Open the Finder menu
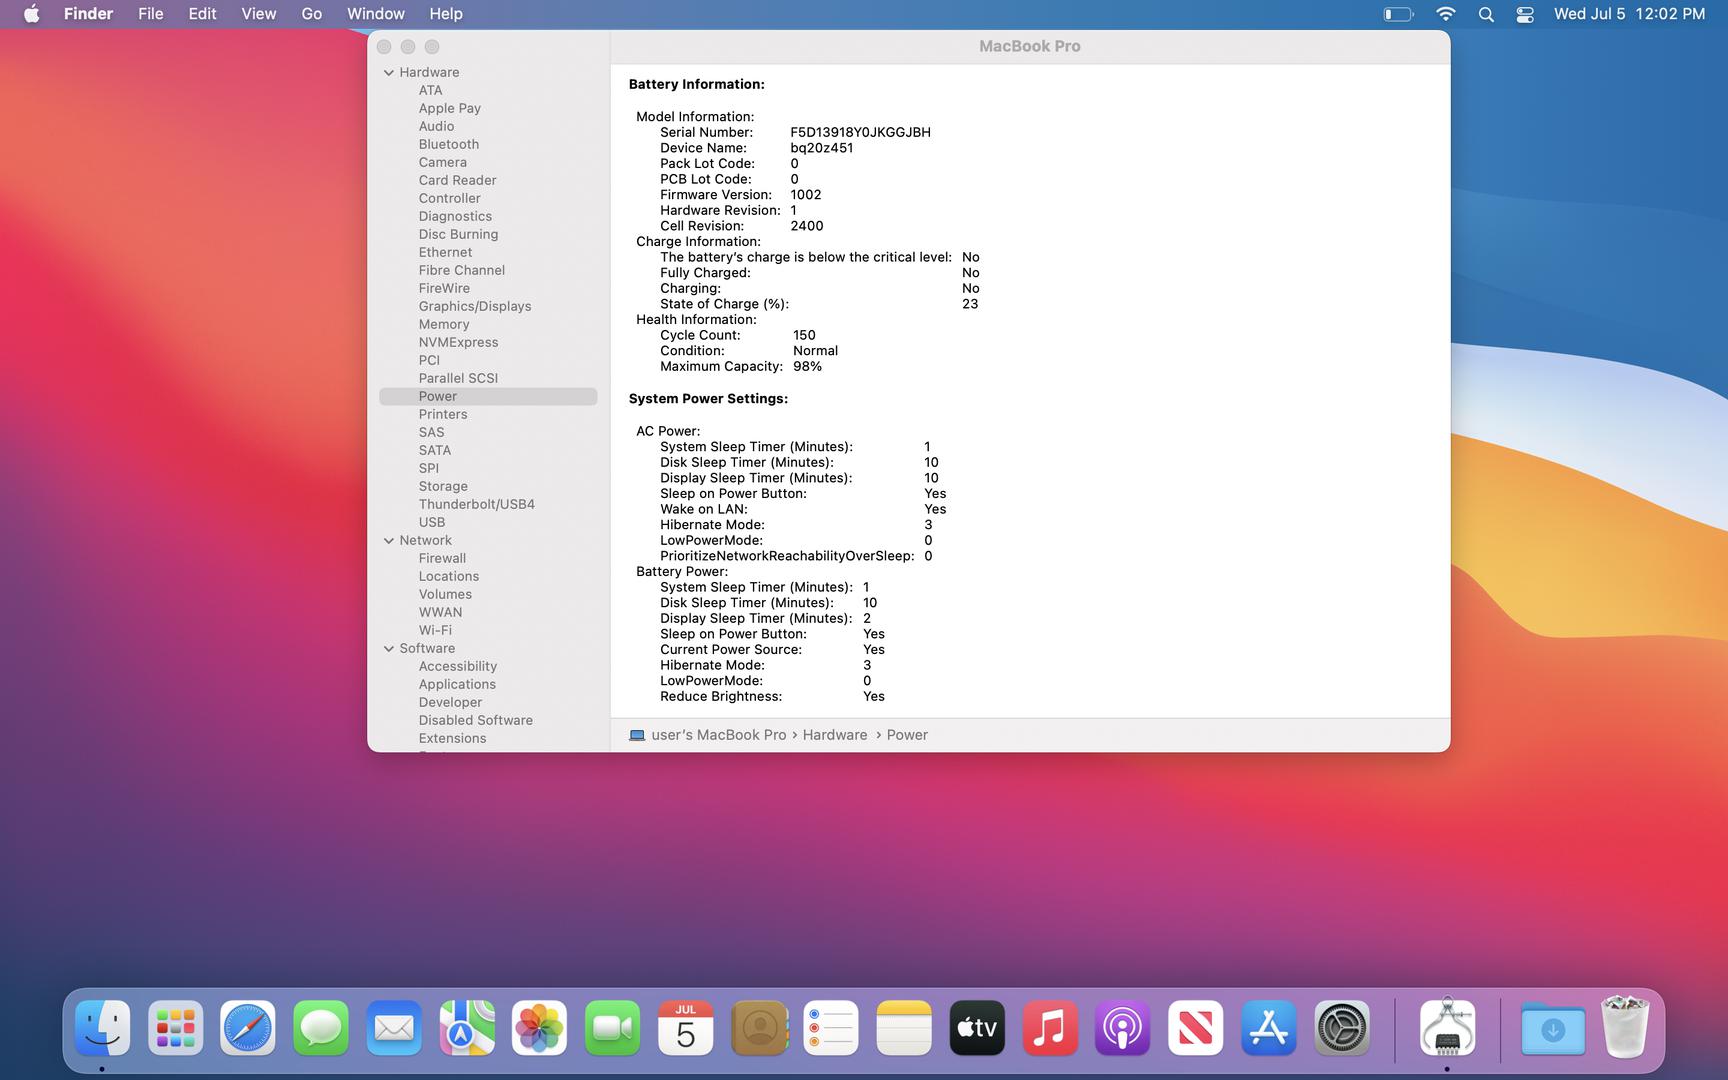Screen dimensions: 1728x1080 pos(88,14)
